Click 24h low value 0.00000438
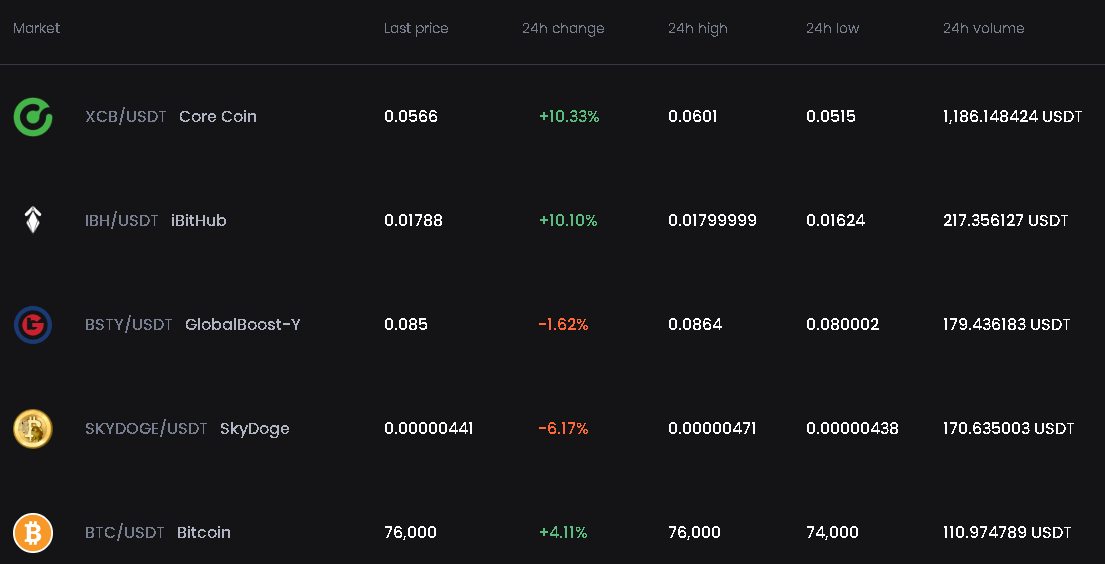This screenshot has height=564, width=1105. coord(852,428)
